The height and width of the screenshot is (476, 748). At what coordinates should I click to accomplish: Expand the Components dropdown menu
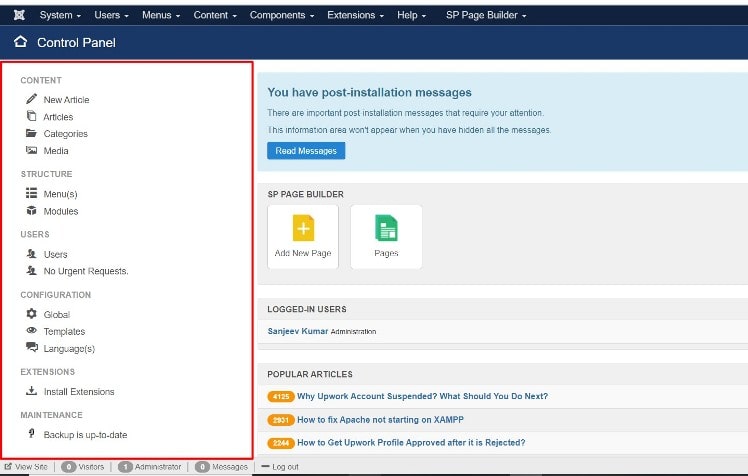pos(282,15)
